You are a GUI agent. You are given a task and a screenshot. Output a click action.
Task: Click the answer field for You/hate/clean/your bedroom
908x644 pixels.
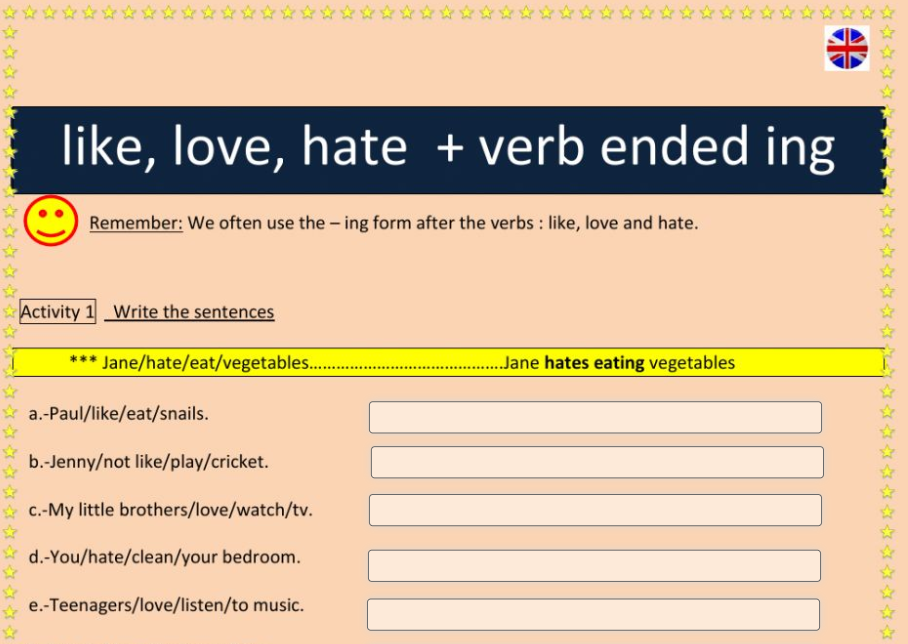(x=594, y=566)
